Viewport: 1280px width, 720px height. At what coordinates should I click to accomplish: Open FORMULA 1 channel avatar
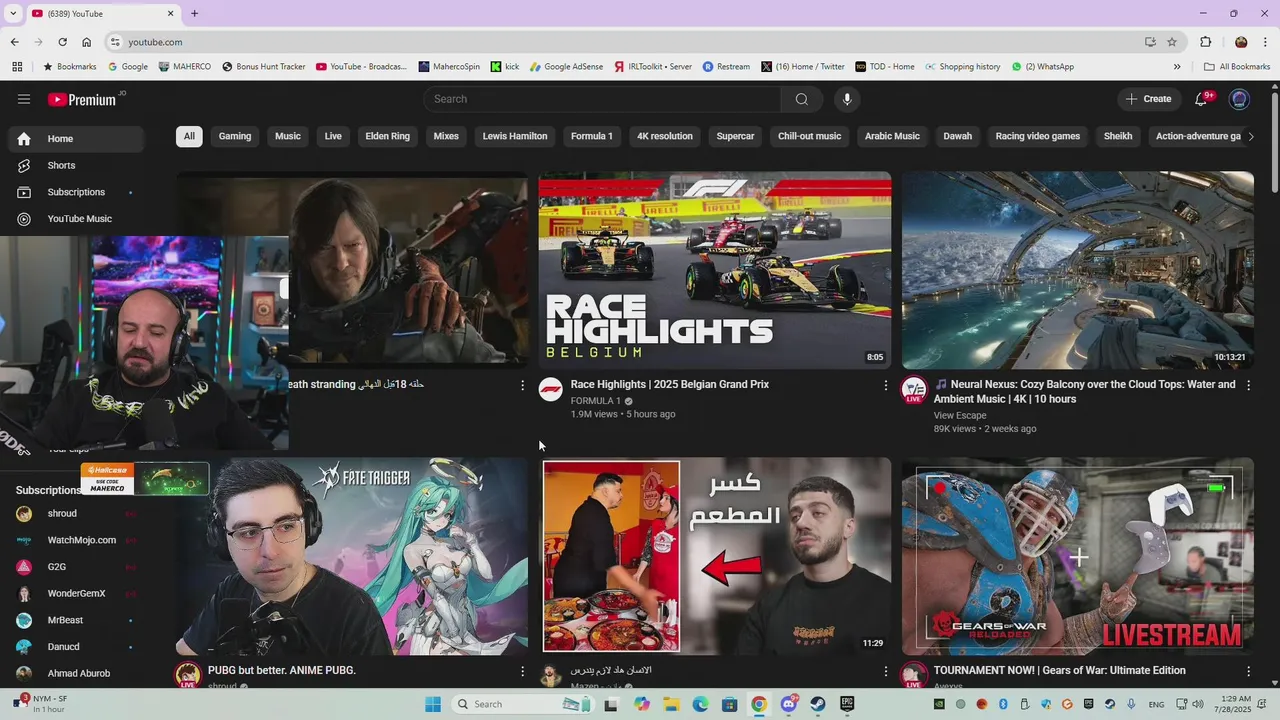(x=551, y=390)
